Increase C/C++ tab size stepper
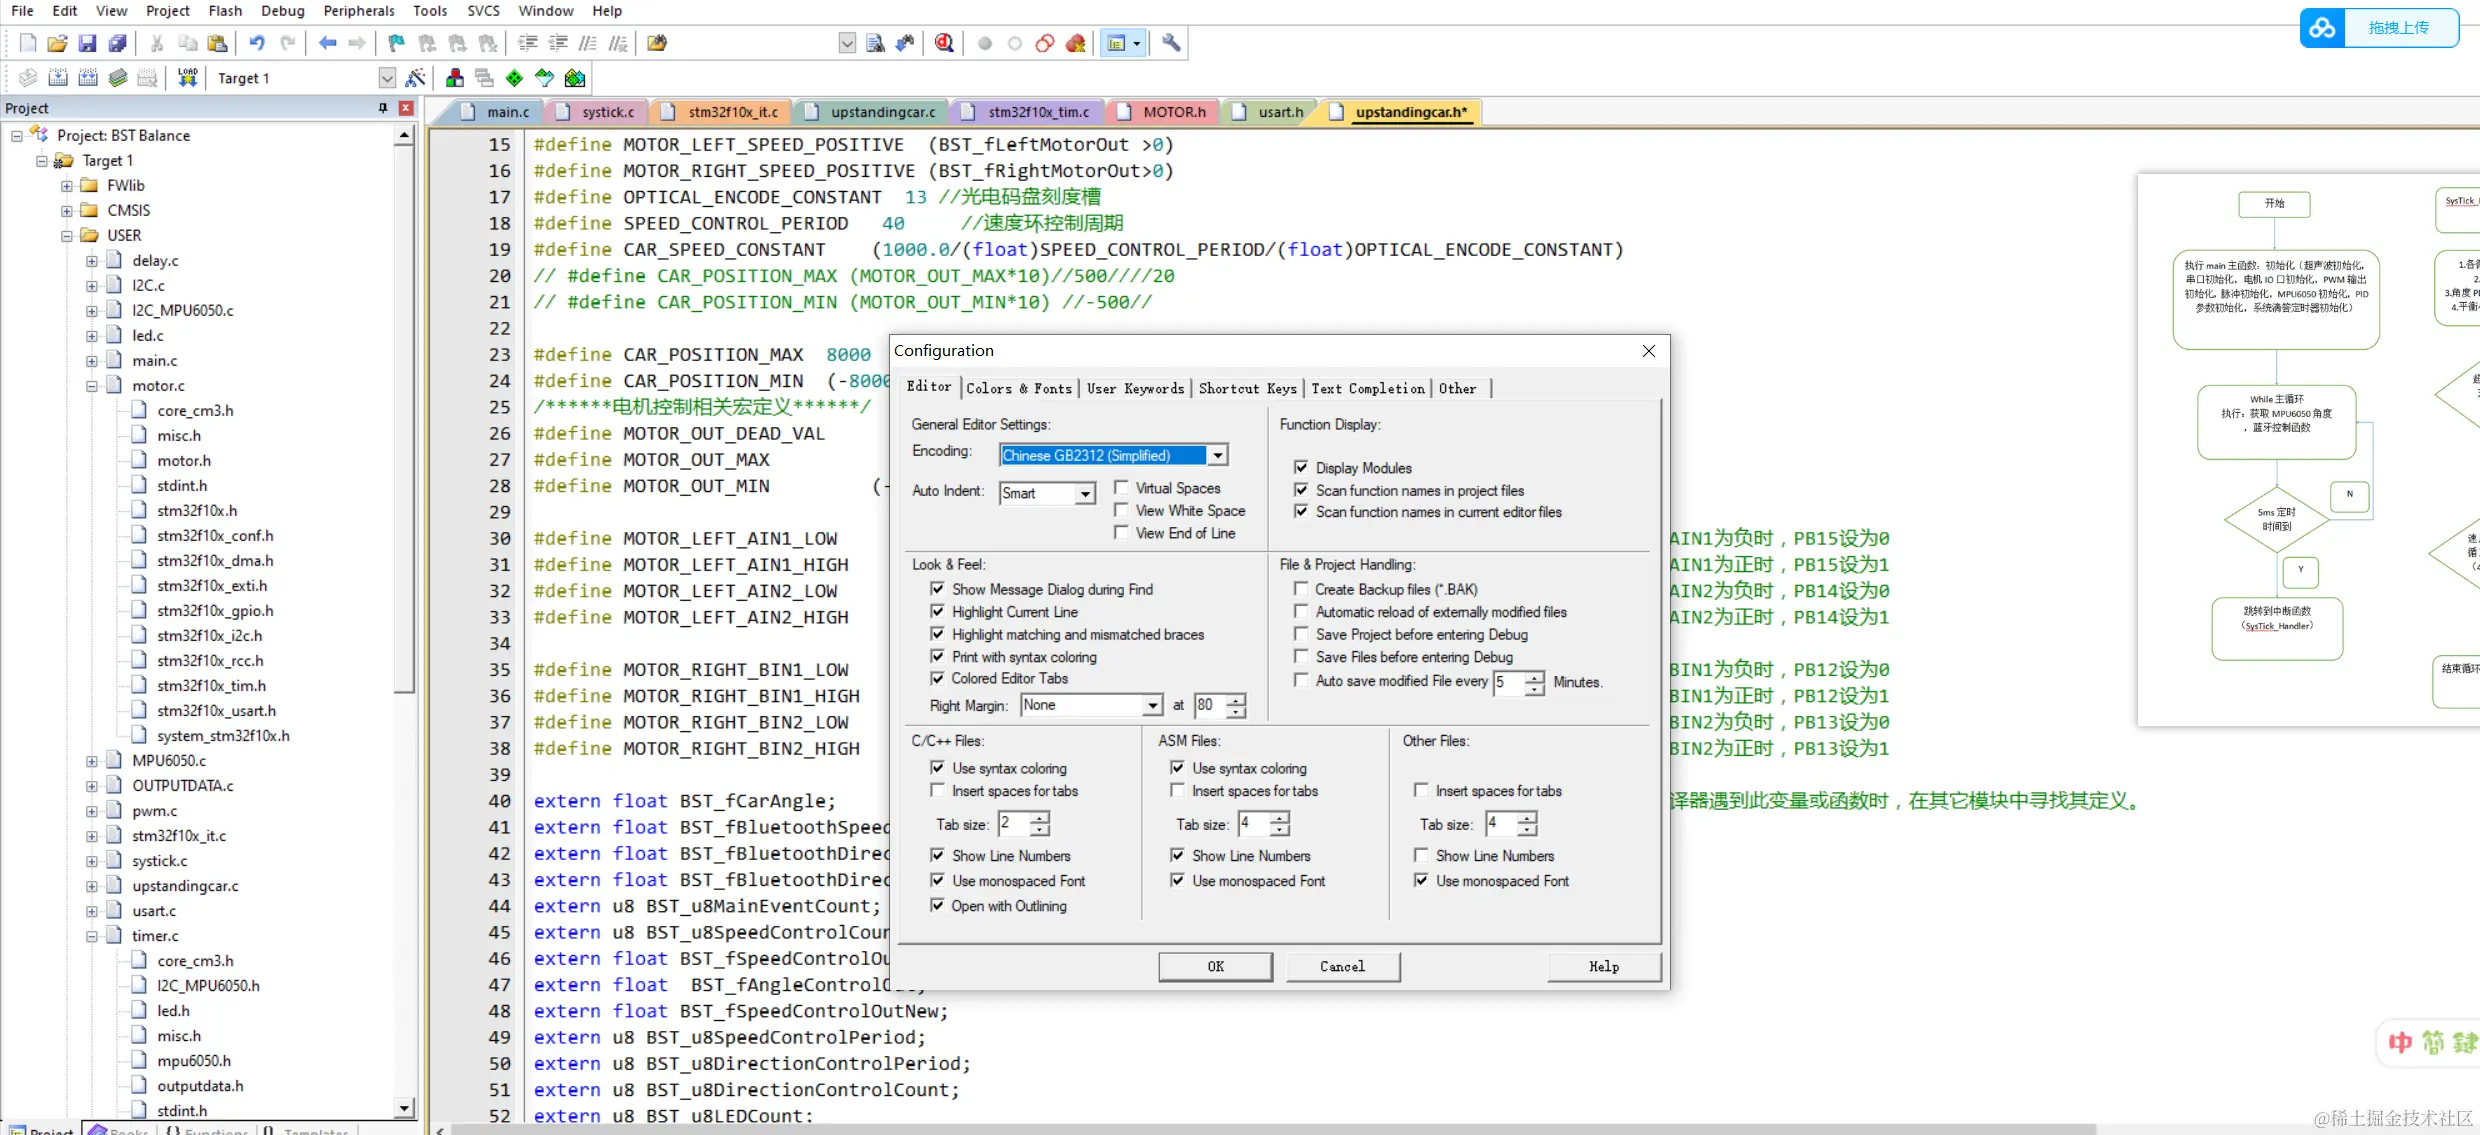Viewport: 2480px width, 1135px height. tap(1040, 817)
